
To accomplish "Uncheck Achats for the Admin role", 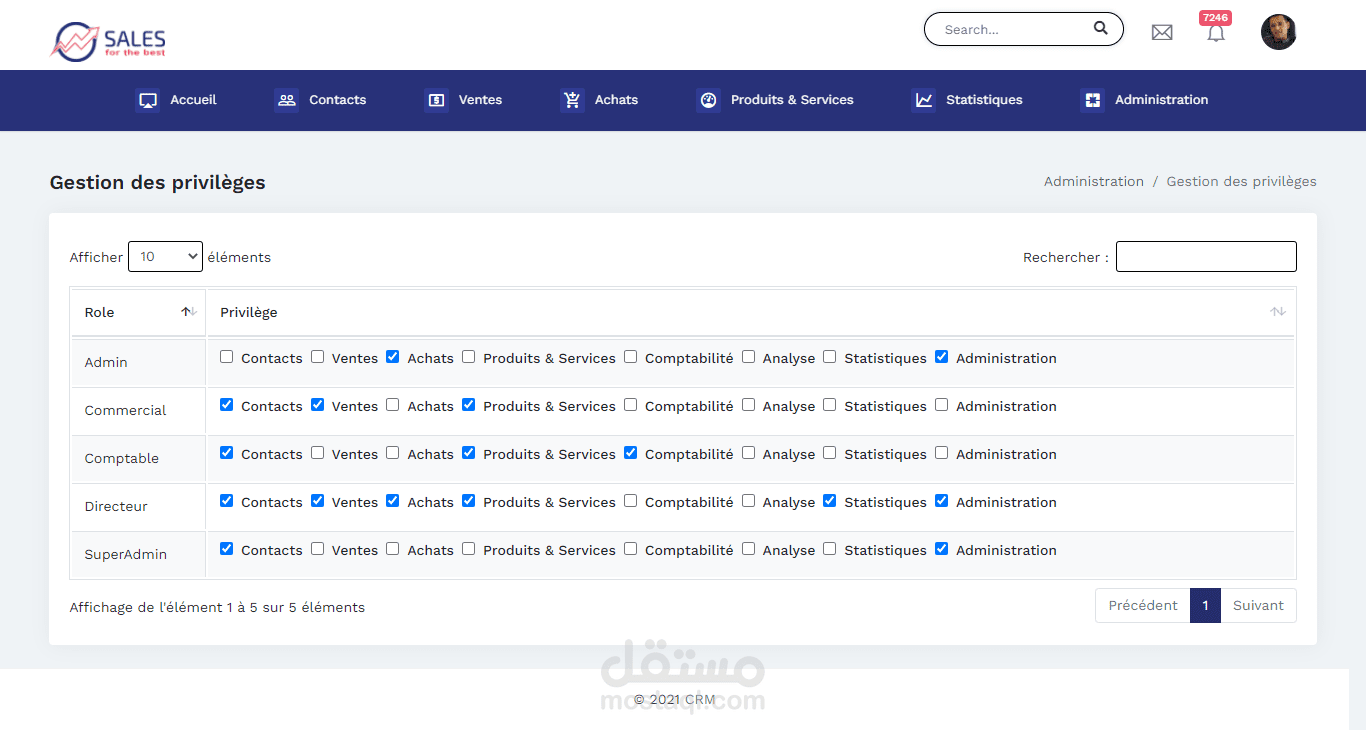I will 392,357.
